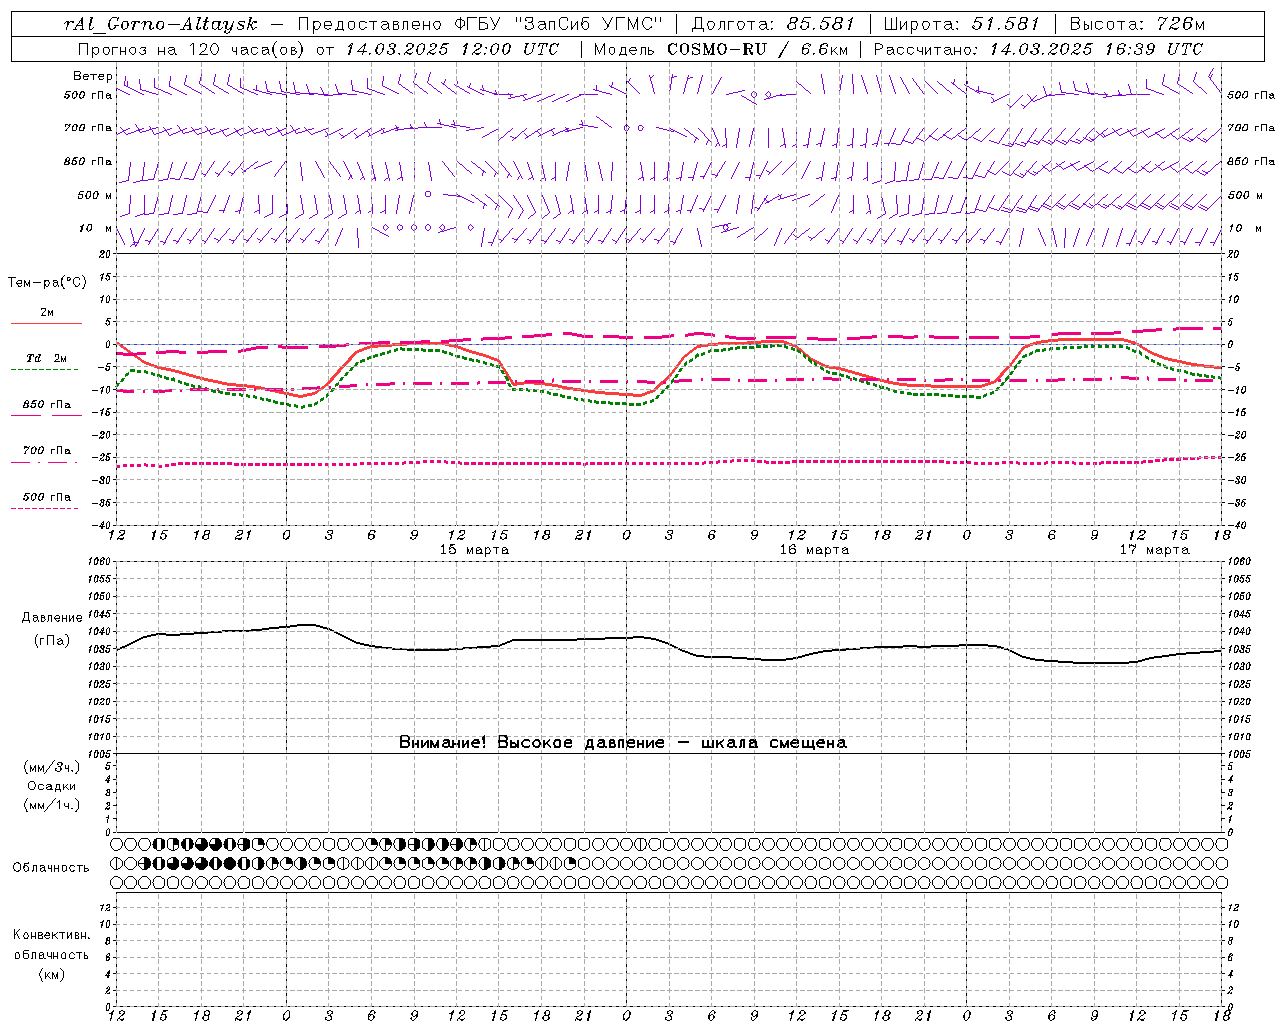Click the green dashed Td 2м legend line

point(44,370)
